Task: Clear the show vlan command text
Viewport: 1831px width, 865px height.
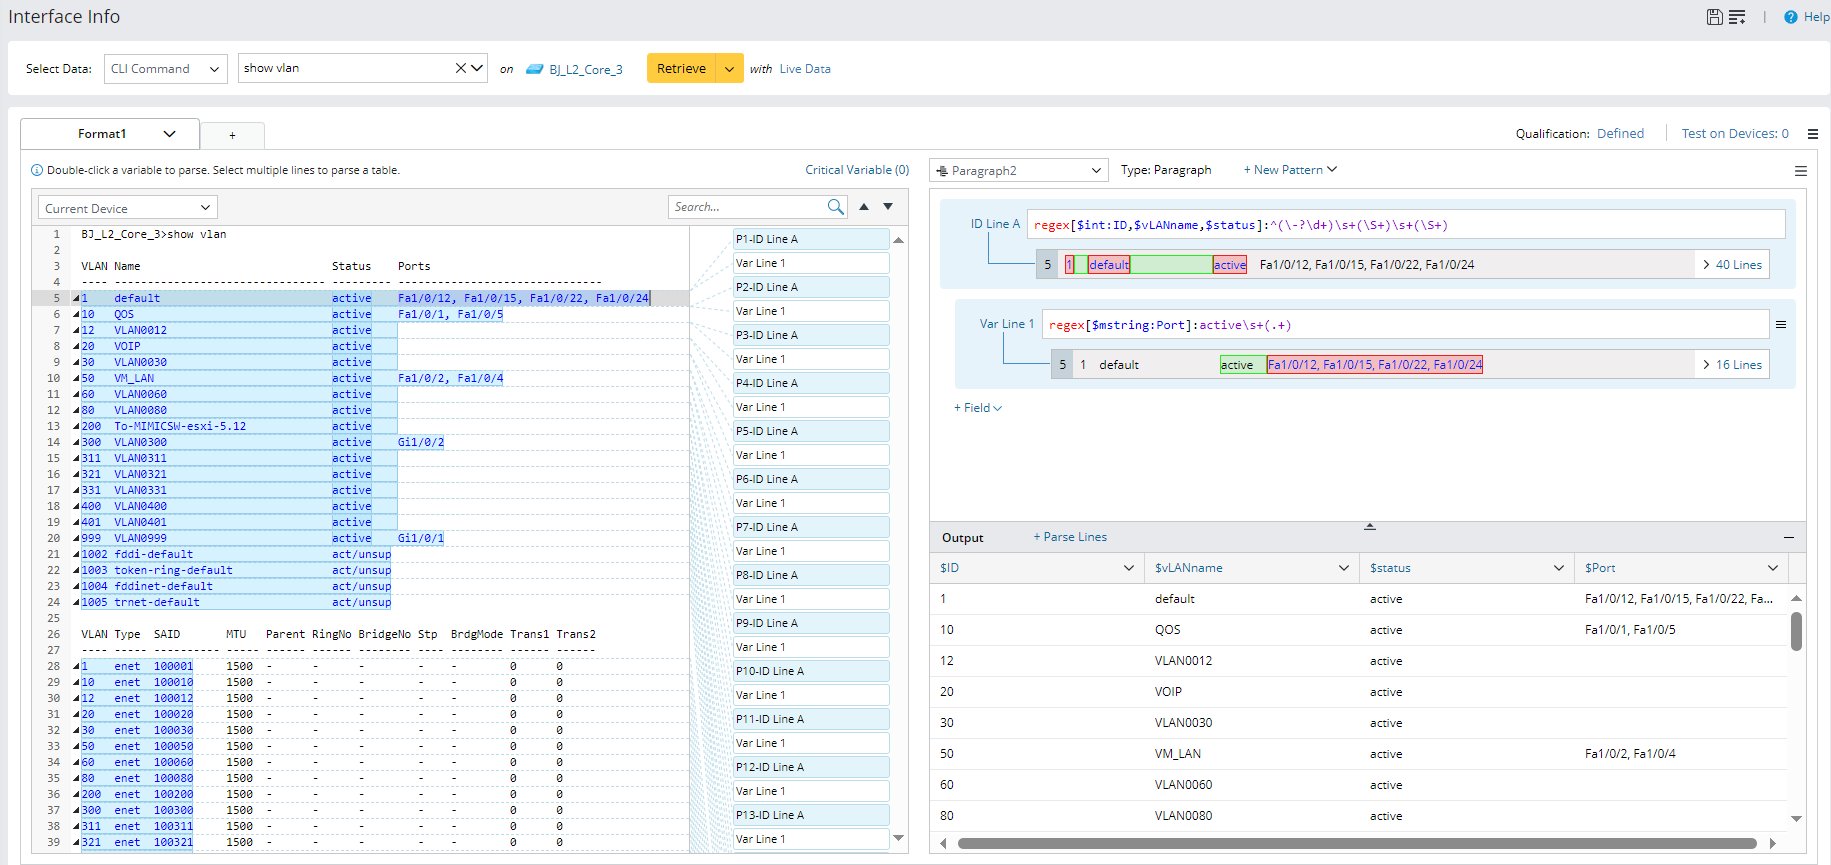Action: click(x=460, y=68)
